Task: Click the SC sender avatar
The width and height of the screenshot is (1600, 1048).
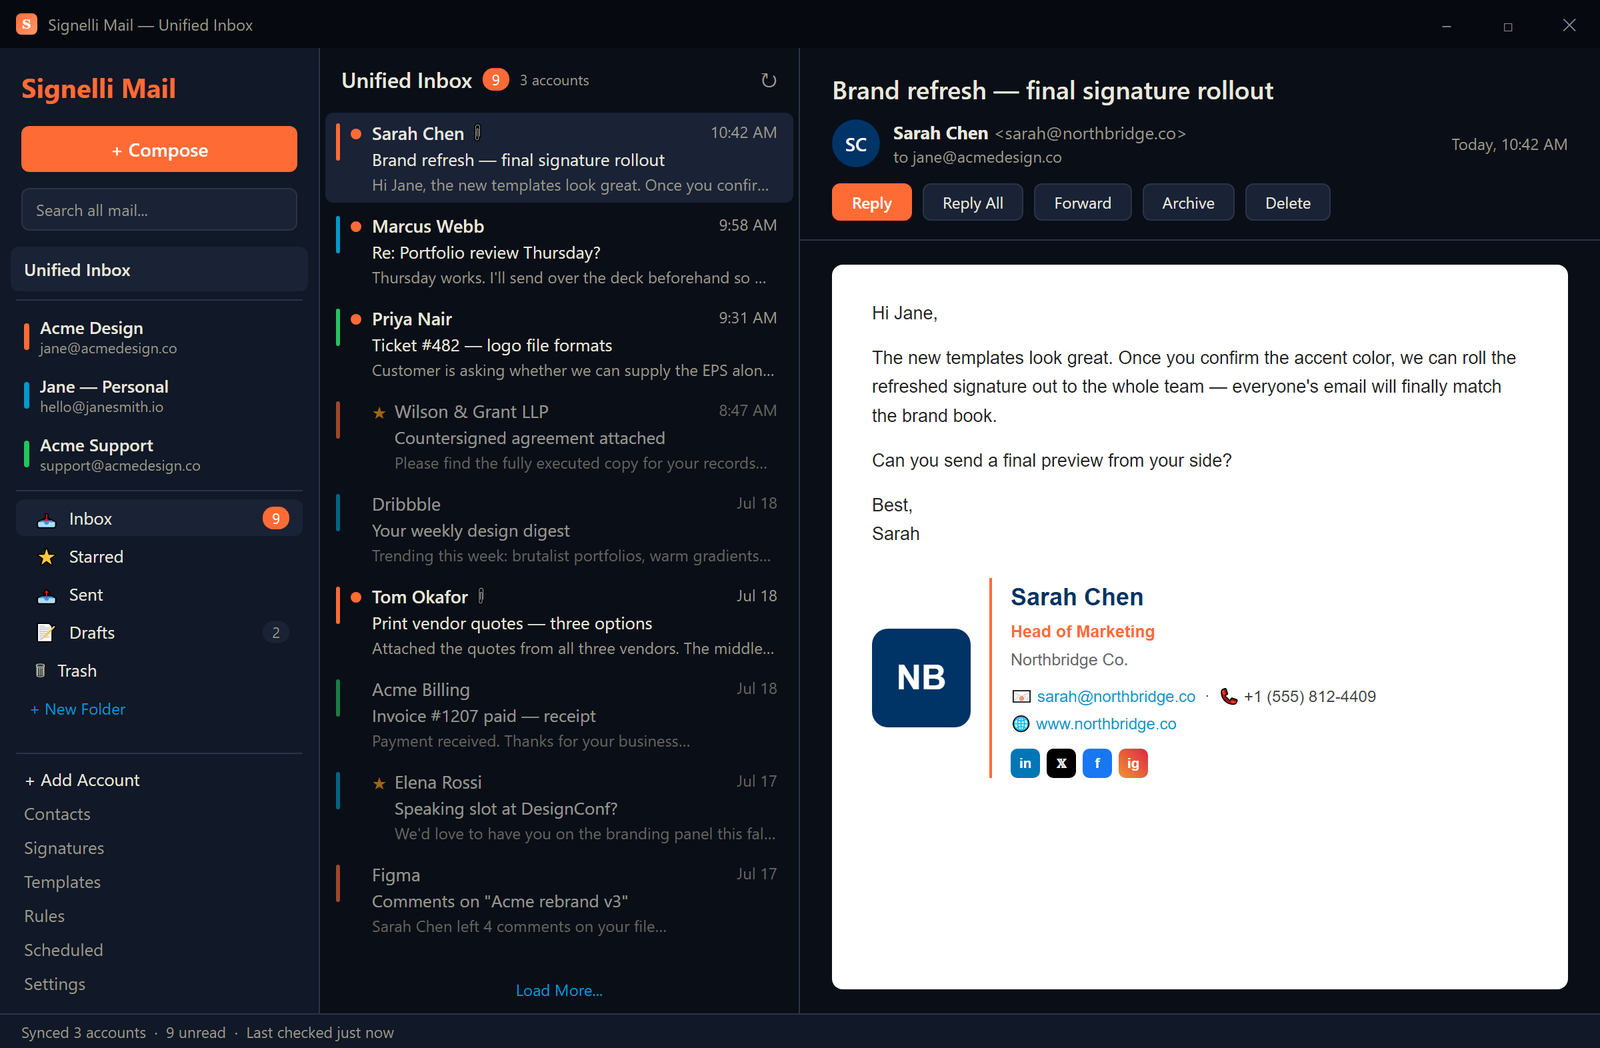Action: [856, 144]
